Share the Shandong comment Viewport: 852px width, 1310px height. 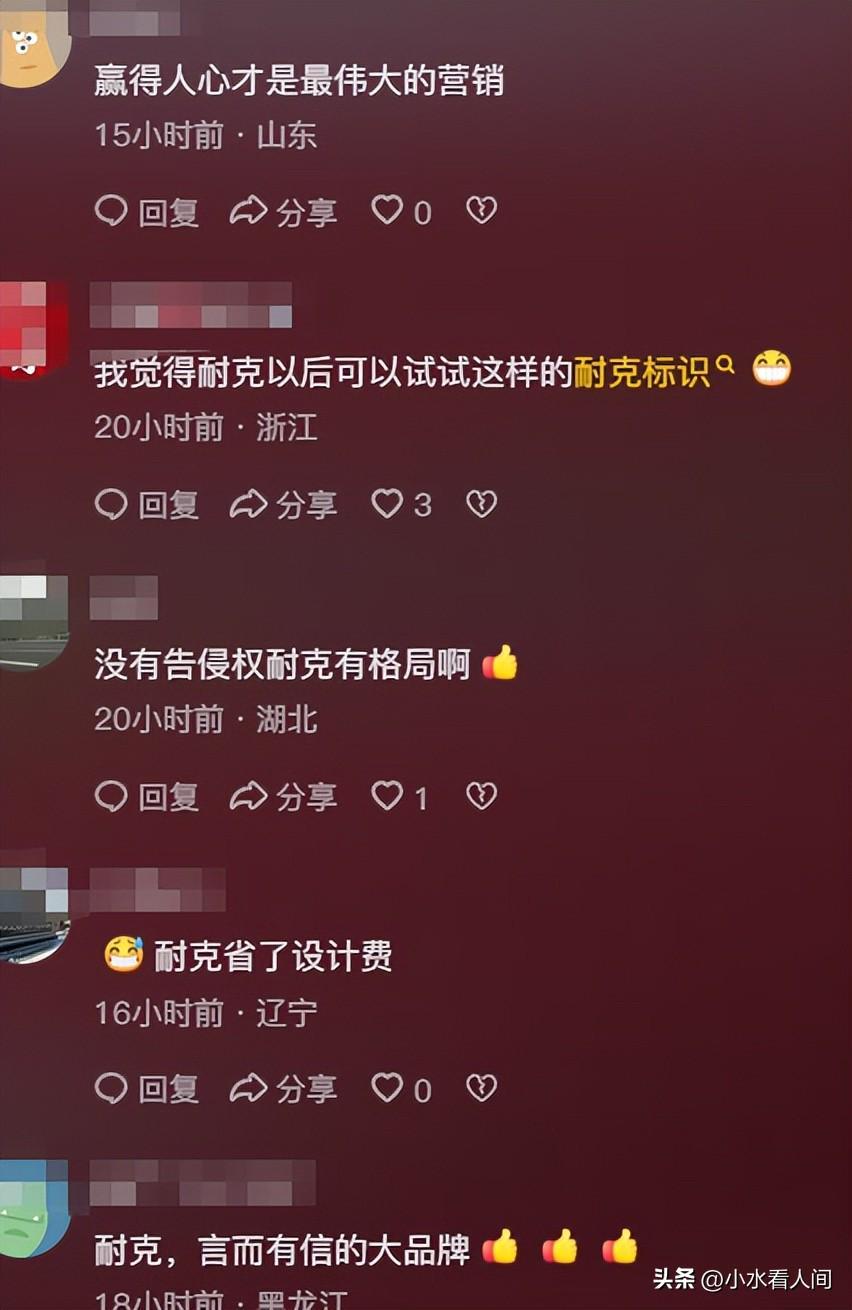pyautogui.click(x=283, y=211)
